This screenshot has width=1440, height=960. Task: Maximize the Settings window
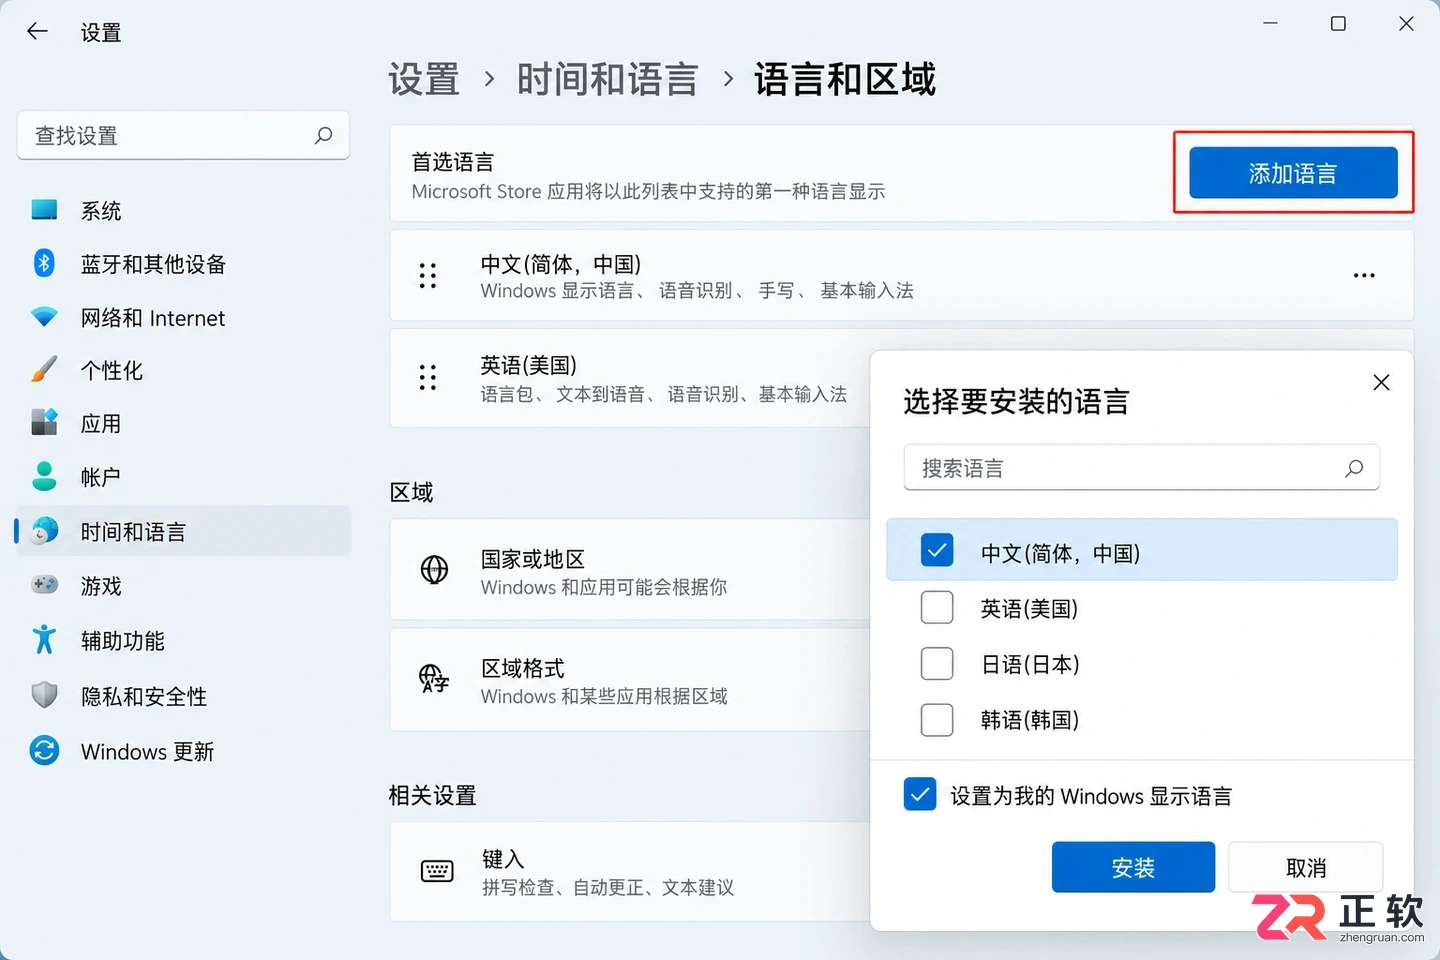click(1338, 24)
